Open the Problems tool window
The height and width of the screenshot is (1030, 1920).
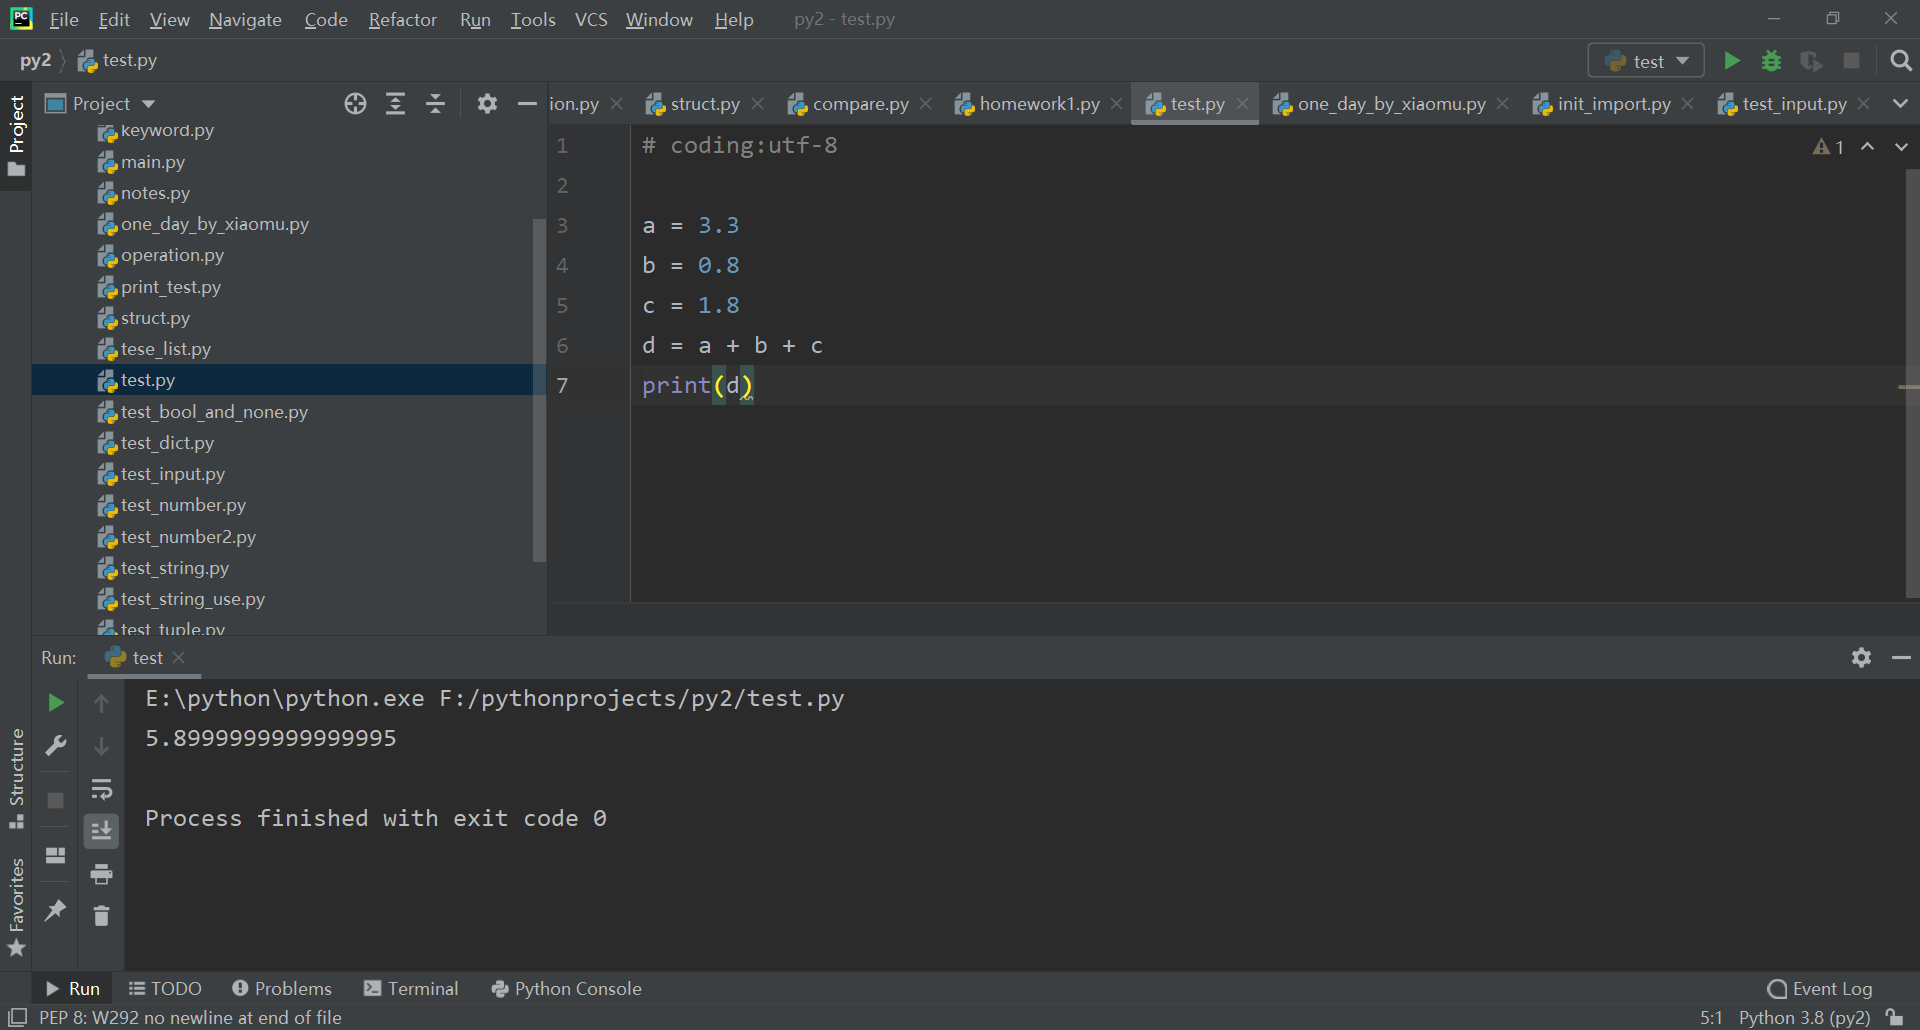[282, 988]
